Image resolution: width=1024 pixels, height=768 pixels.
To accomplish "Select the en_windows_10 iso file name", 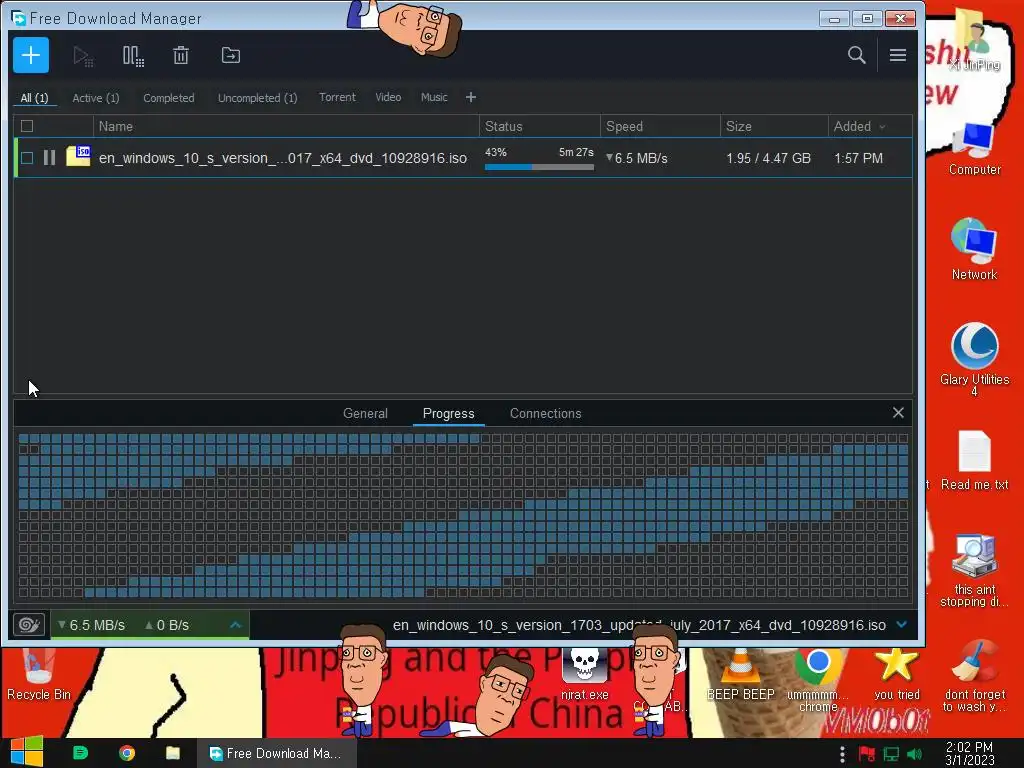I will (283, 158).
